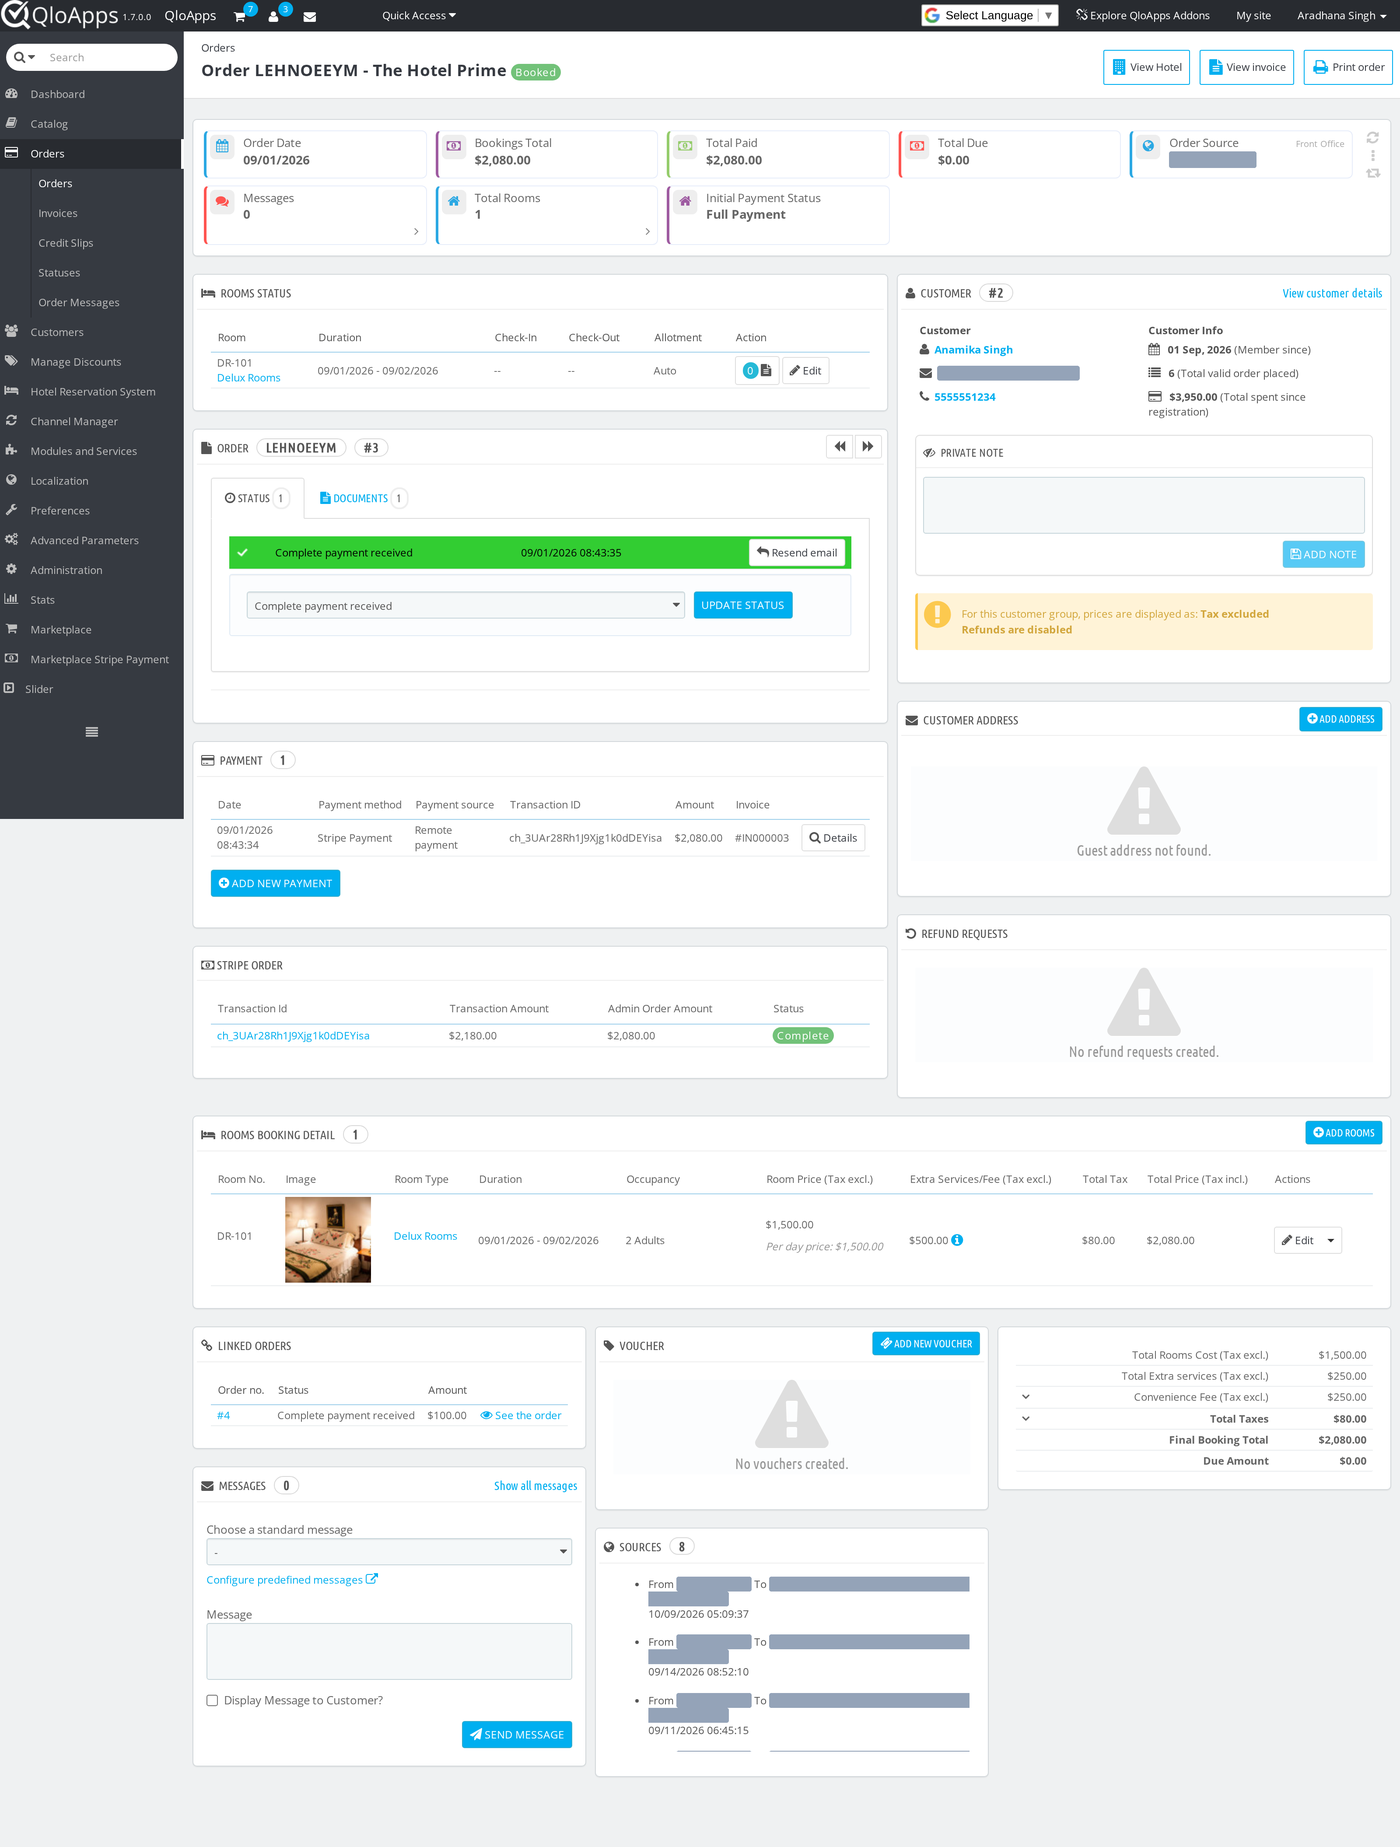Image resolution: width=1400 pixels, height=1847 pixels.
Task: Switch to the Documents tab
Action: [x=361, y=498]
